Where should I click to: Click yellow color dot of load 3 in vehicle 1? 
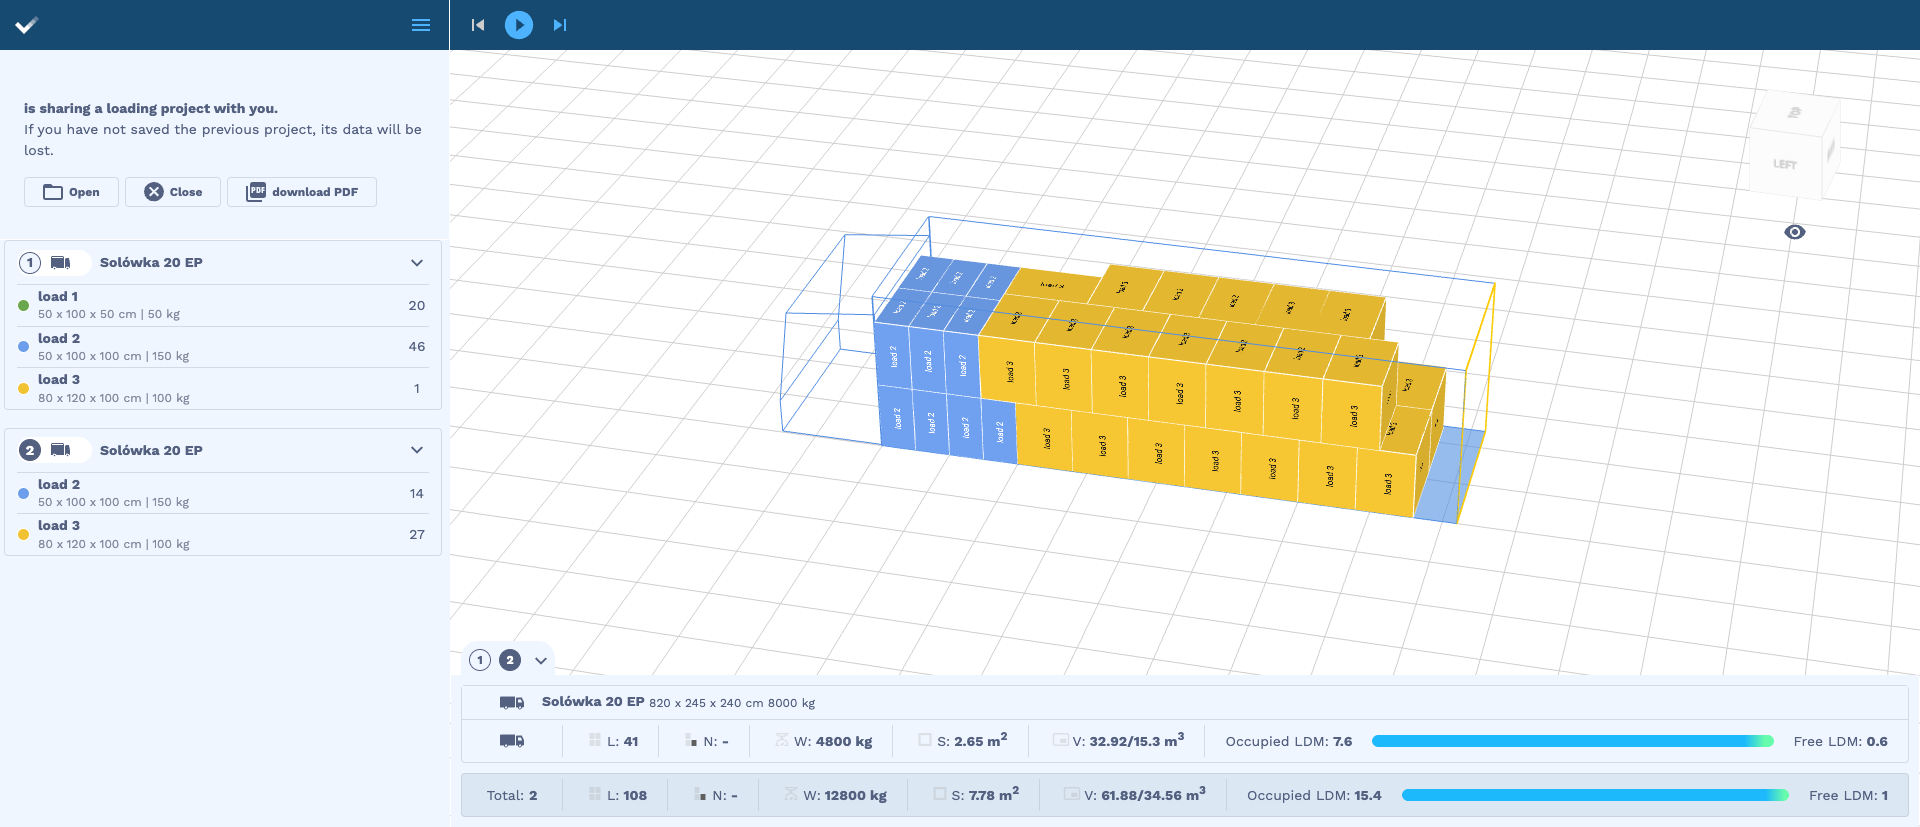pos(23,388)
